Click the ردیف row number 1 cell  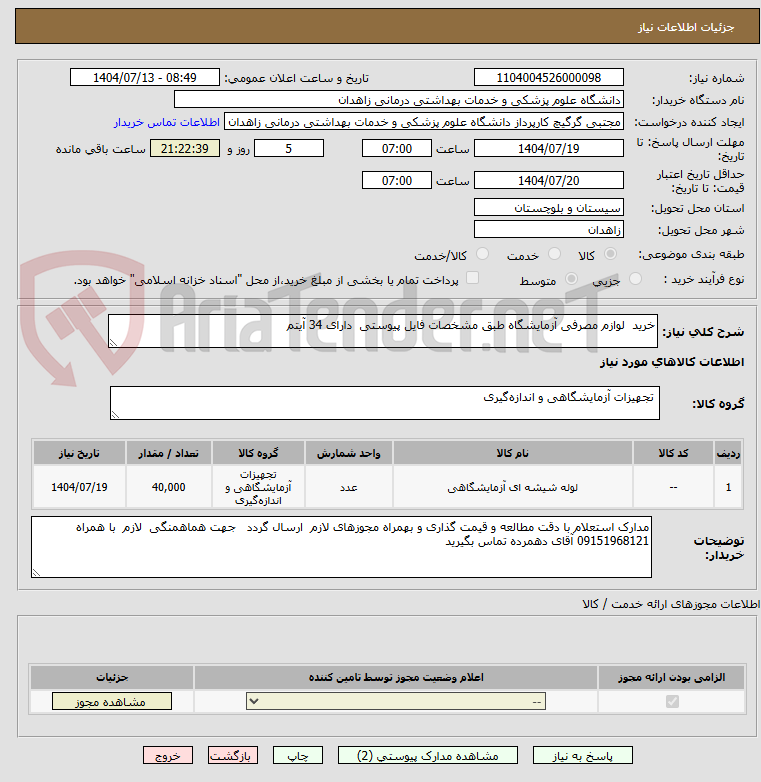click(x=728, y=487)
